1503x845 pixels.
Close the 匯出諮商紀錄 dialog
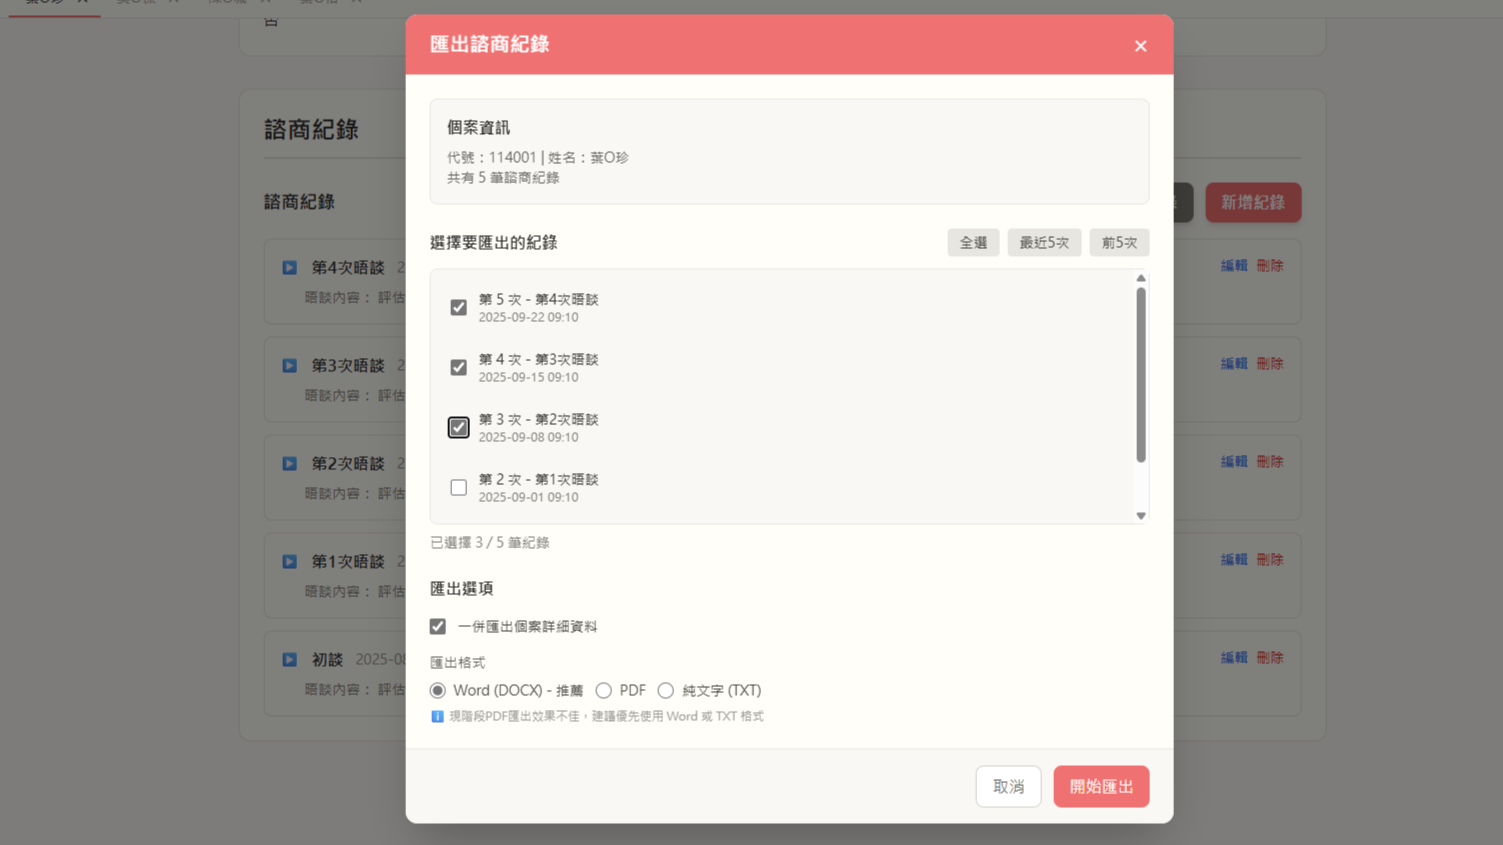1140,46
